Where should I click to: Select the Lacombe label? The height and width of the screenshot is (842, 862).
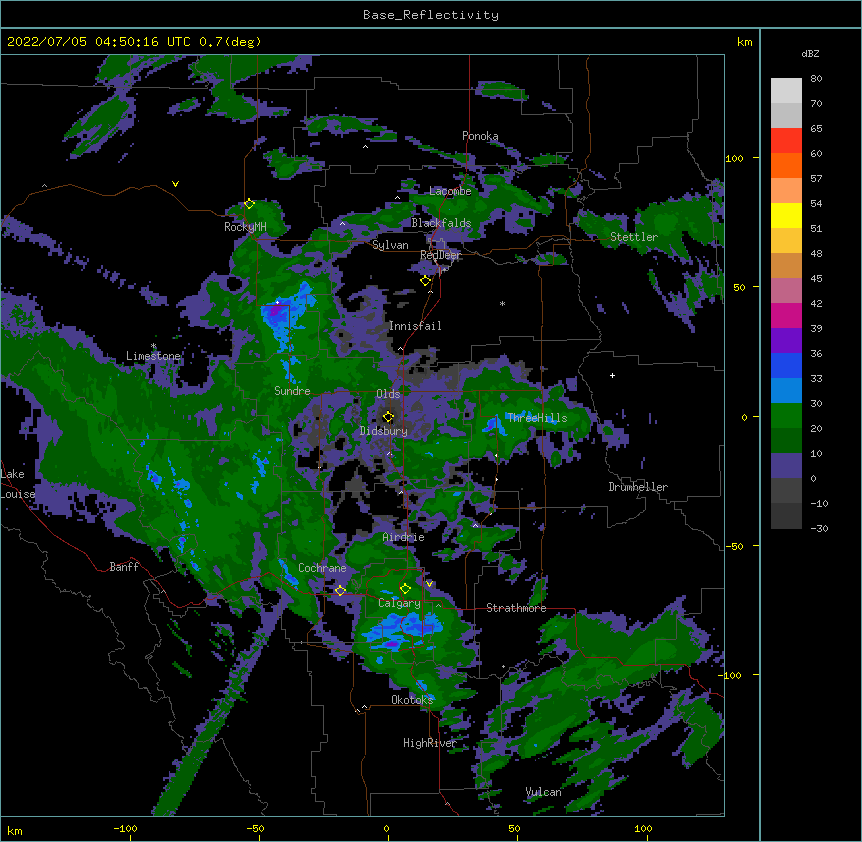[x=450, y=191]
